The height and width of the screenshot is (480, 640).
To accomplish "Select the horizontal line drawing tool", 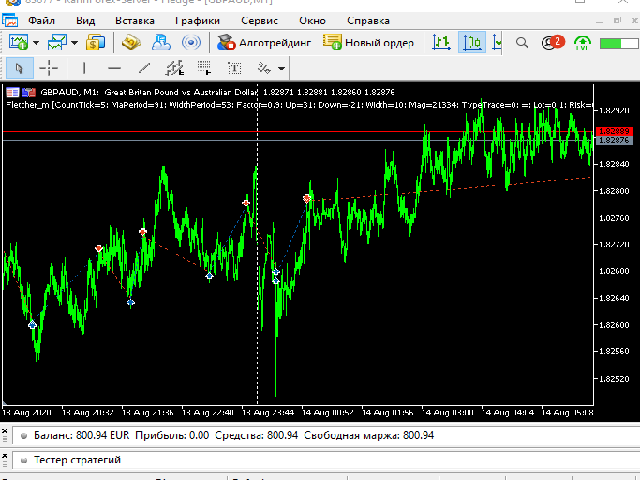I will click(x=114, y=68).
